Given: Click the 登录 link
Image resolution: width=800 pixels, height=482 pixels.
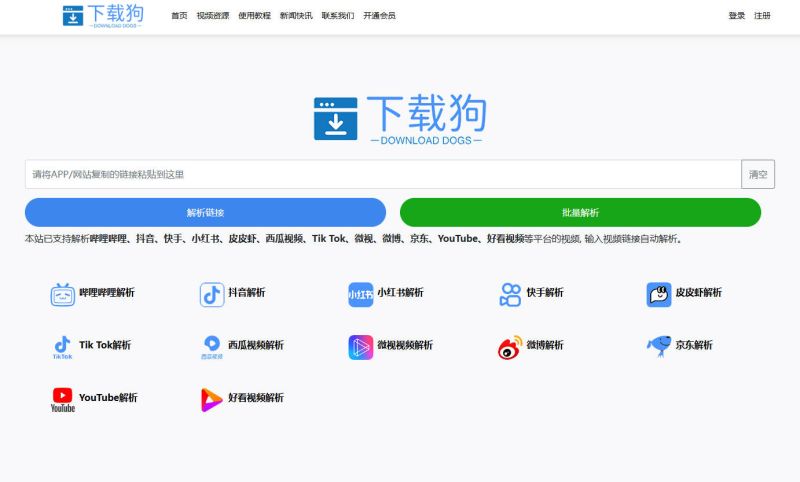Looking at the screenshot, I should coord(737,16).
